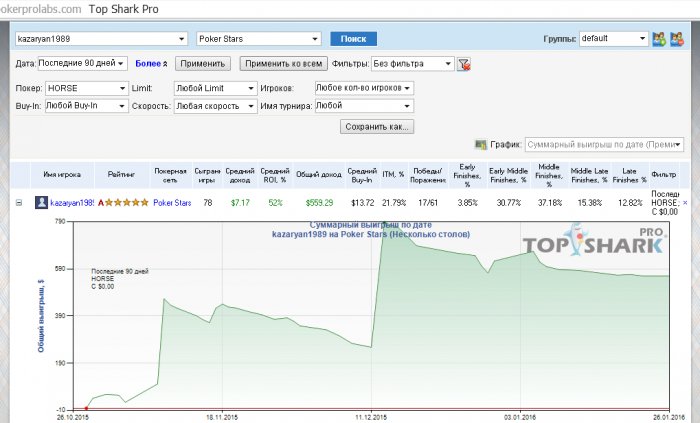
Task: Open the Limit Любой Limit dropdown
Action: 216,88
